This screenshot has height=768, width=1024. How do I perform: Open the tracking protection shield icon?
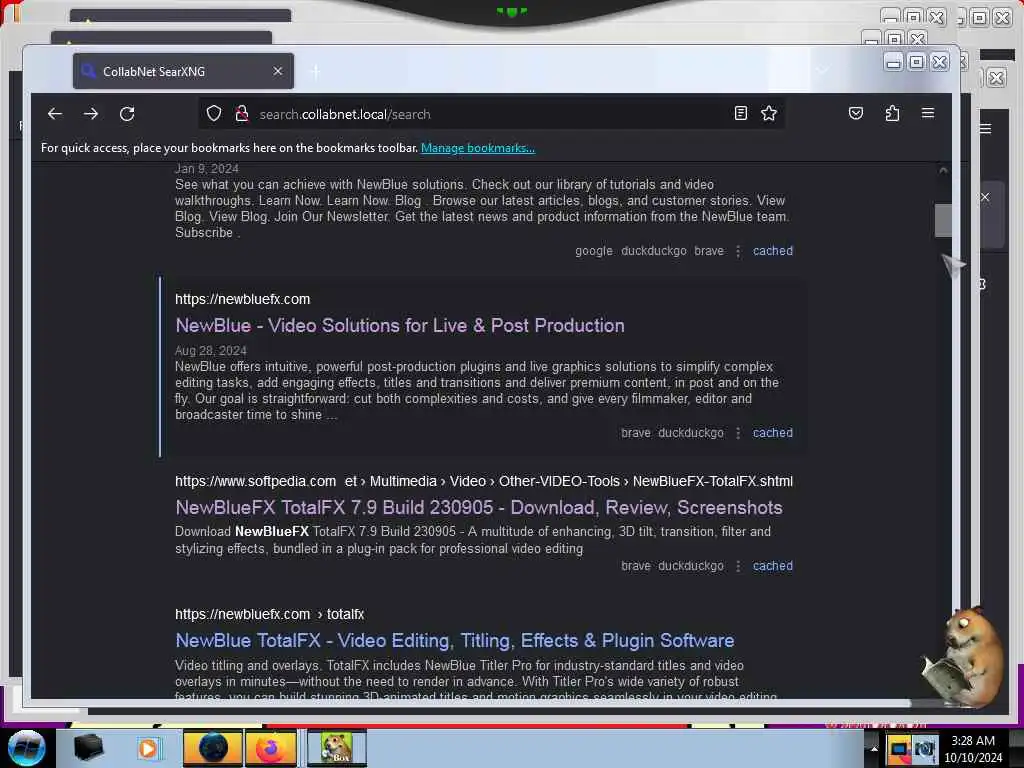[x=214, y=114]
